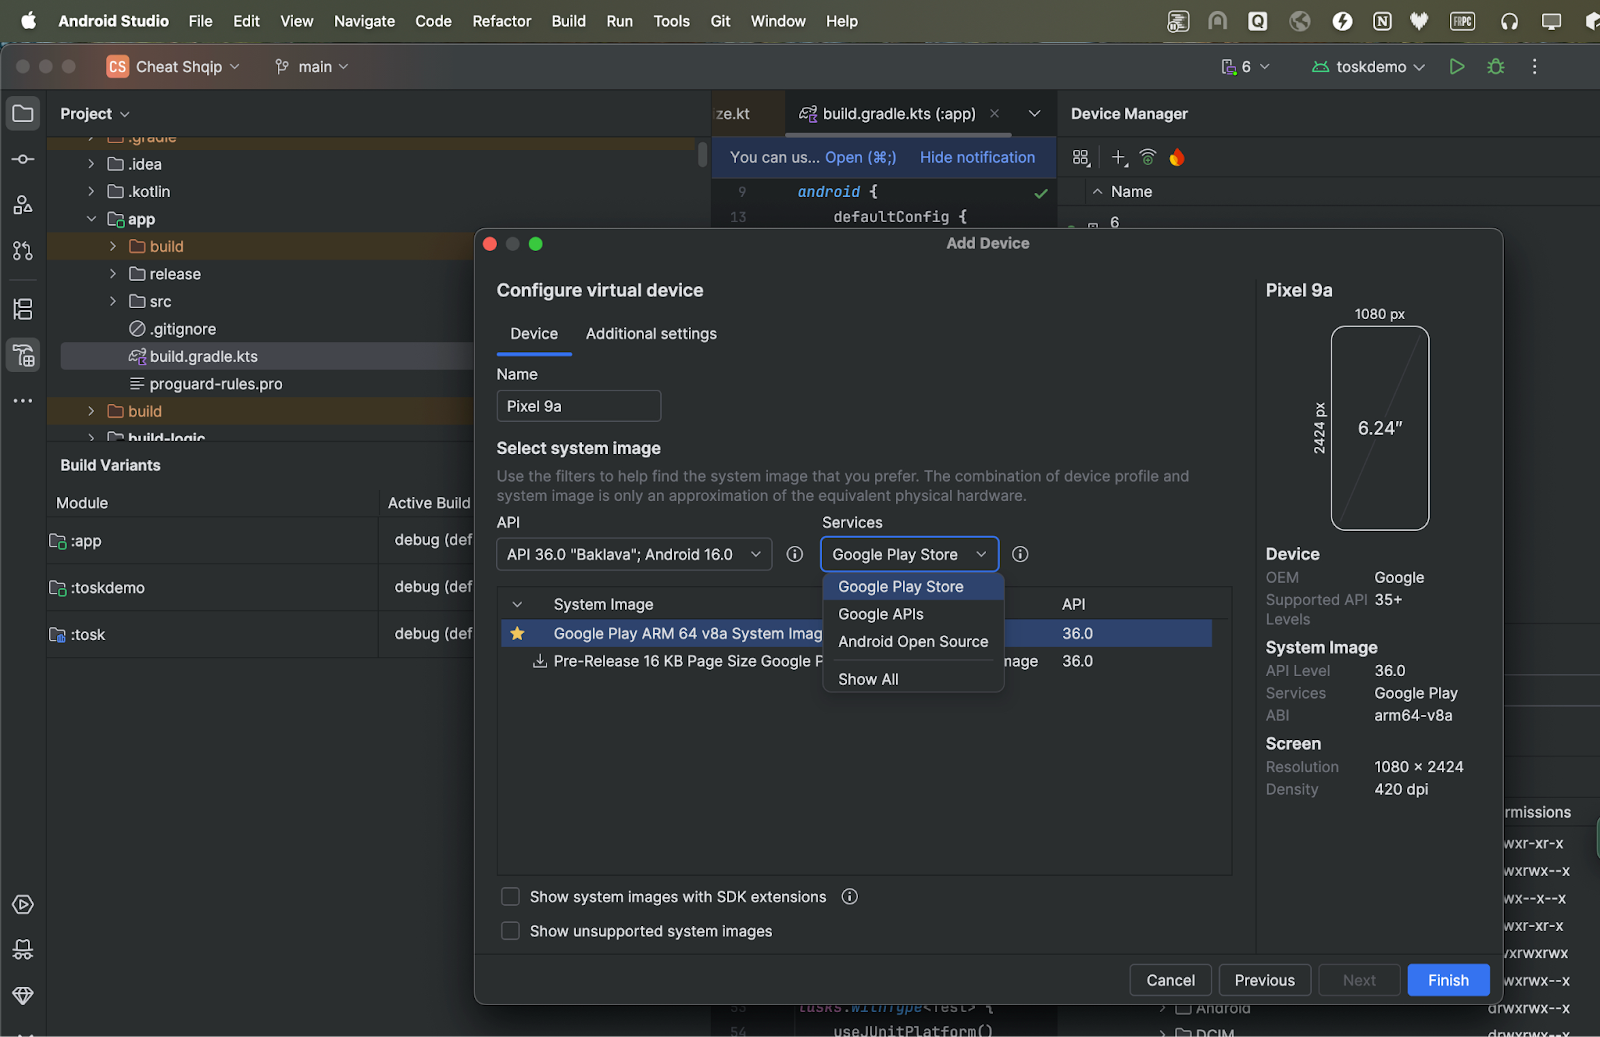Viewport: 1600px width, 1037px height.
Task: Switch to Additional settings tab
Action: pos(651,334)
